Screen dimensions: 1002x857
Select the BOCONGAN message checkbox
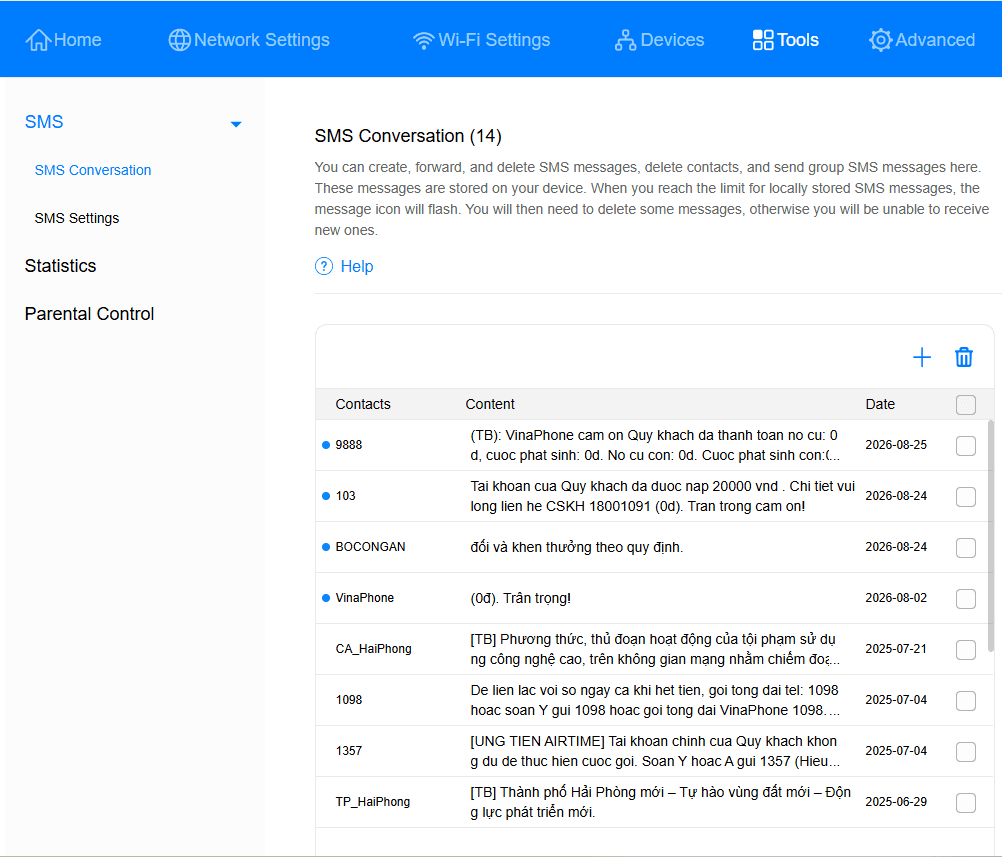pos(966,548)
